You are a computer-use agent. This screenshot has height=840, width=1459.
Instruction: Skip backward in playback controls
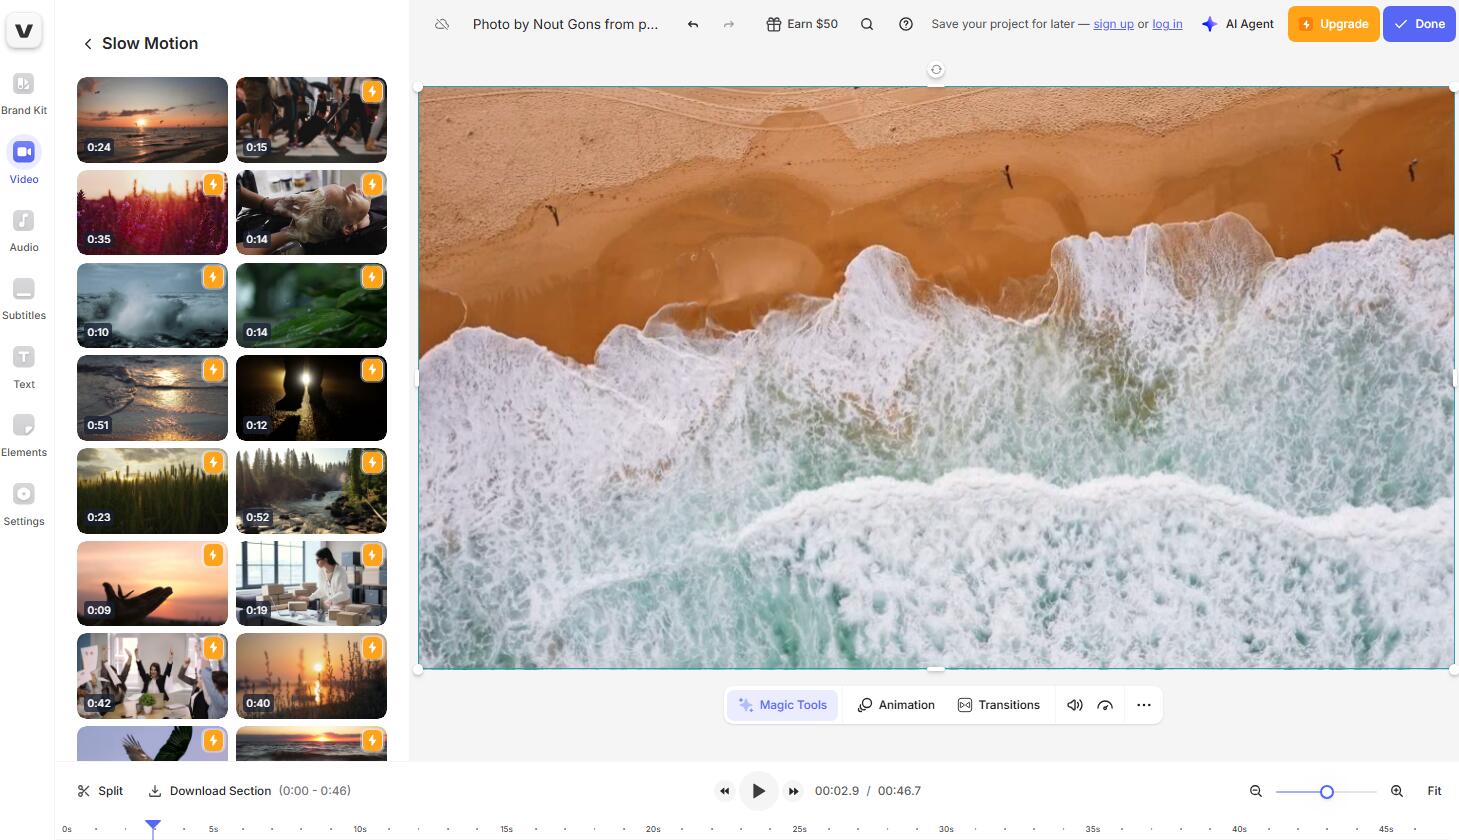coord(725,791)
